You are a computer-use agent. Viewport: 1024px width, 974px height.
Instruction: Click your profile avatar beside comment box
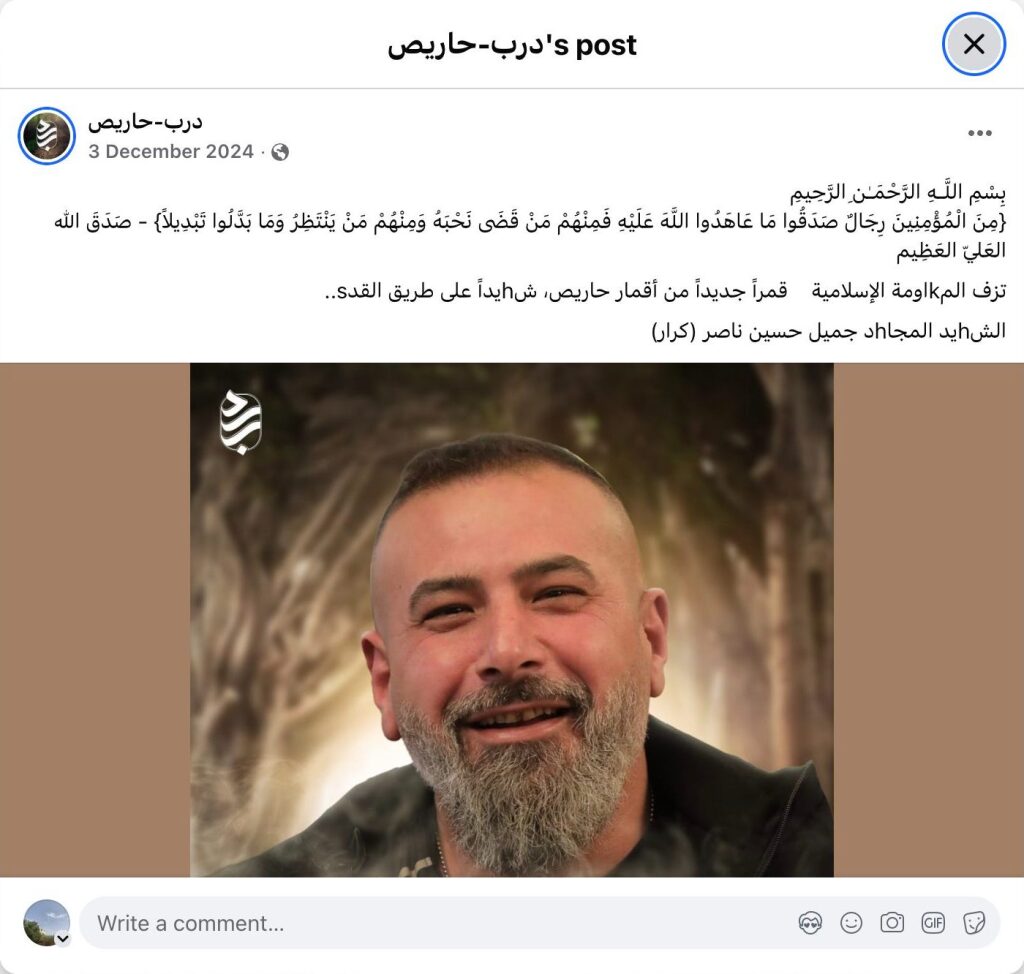point(46,922)
